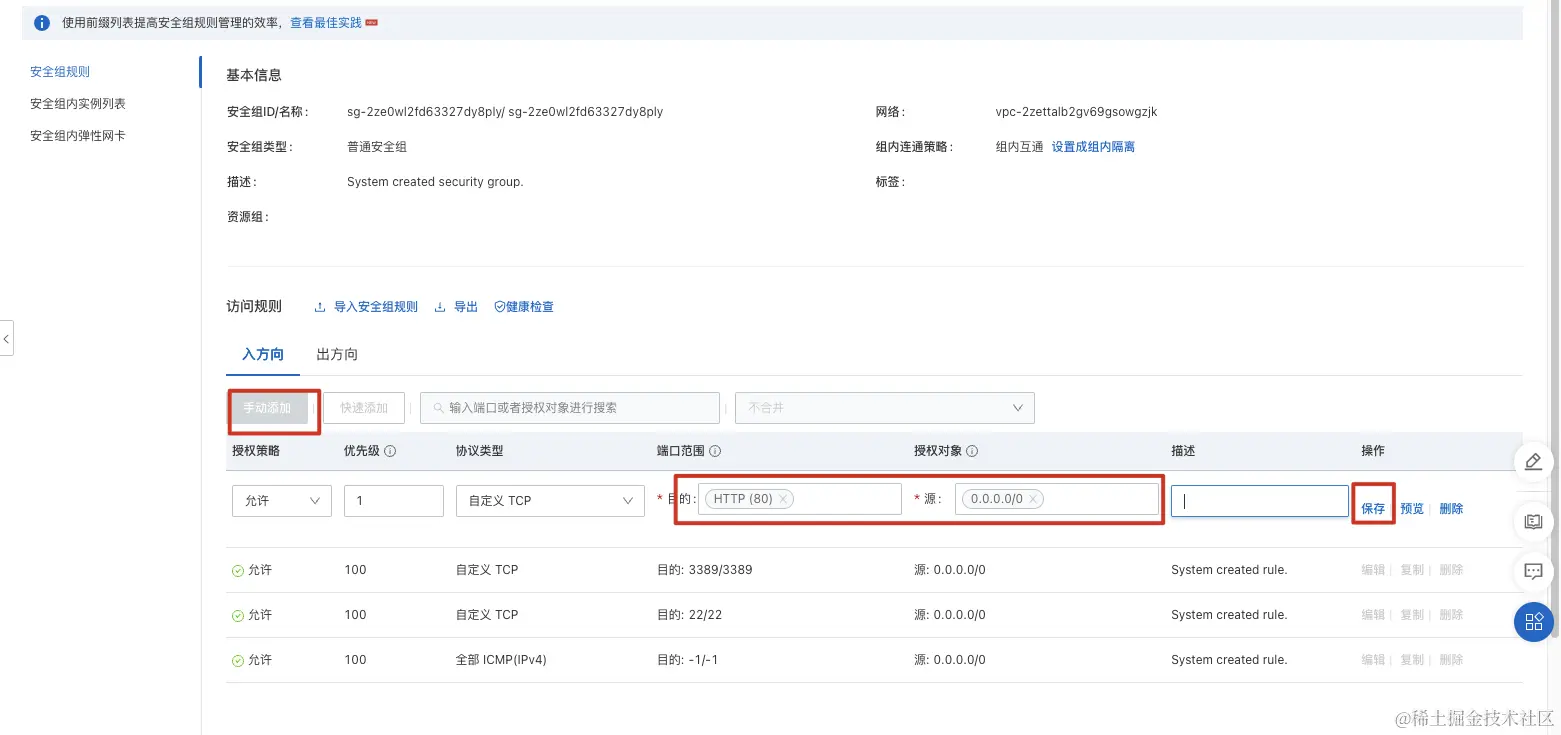Click the 设置成组内隔离 link
This screenshot has width=1561, height=735.
(1093, 147)
